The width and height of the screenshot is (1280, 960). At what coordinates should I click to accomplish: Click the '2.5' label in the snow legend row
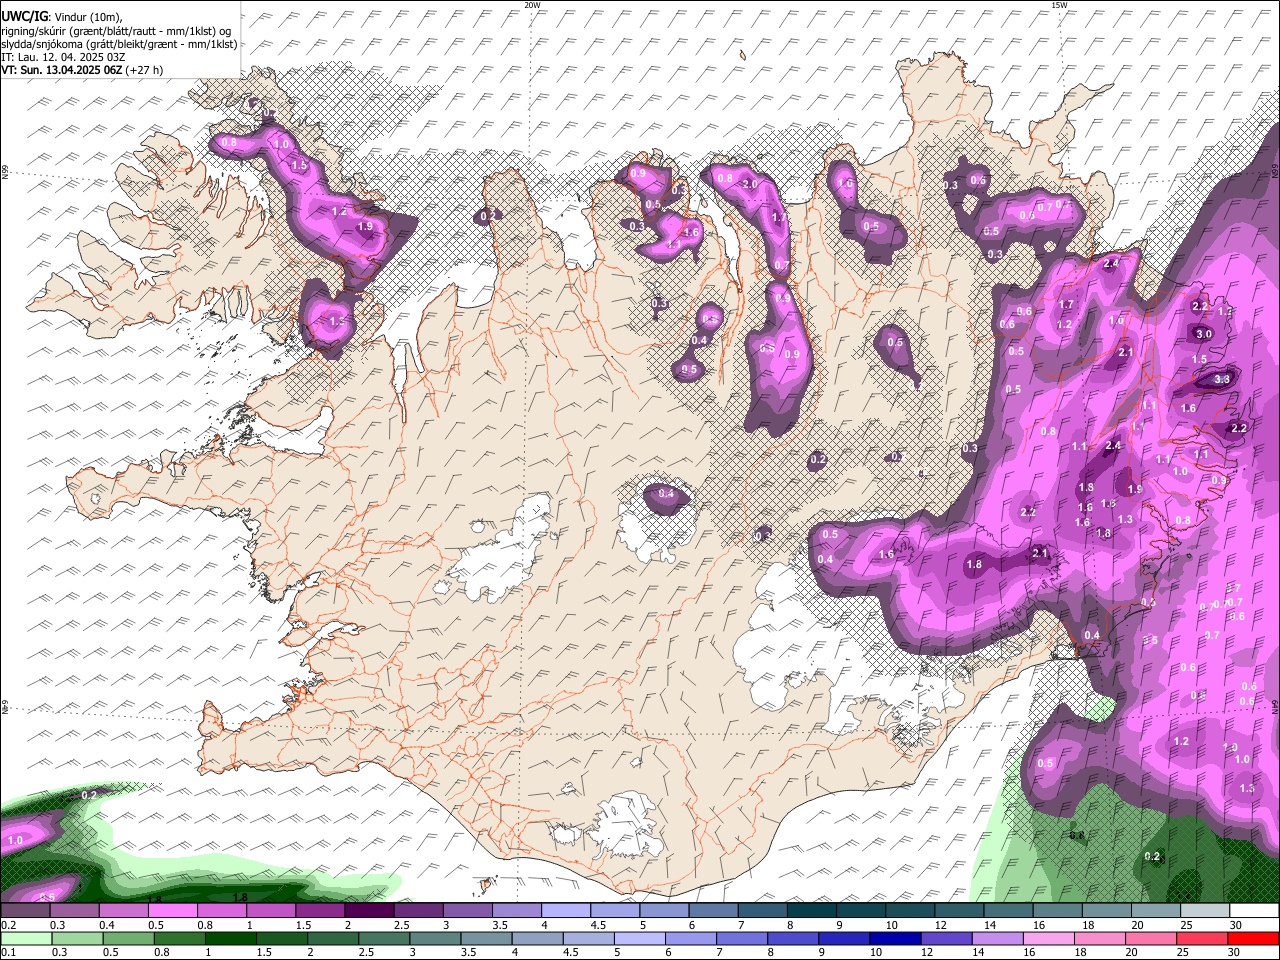pyautogui.click(x=401, y=926)
